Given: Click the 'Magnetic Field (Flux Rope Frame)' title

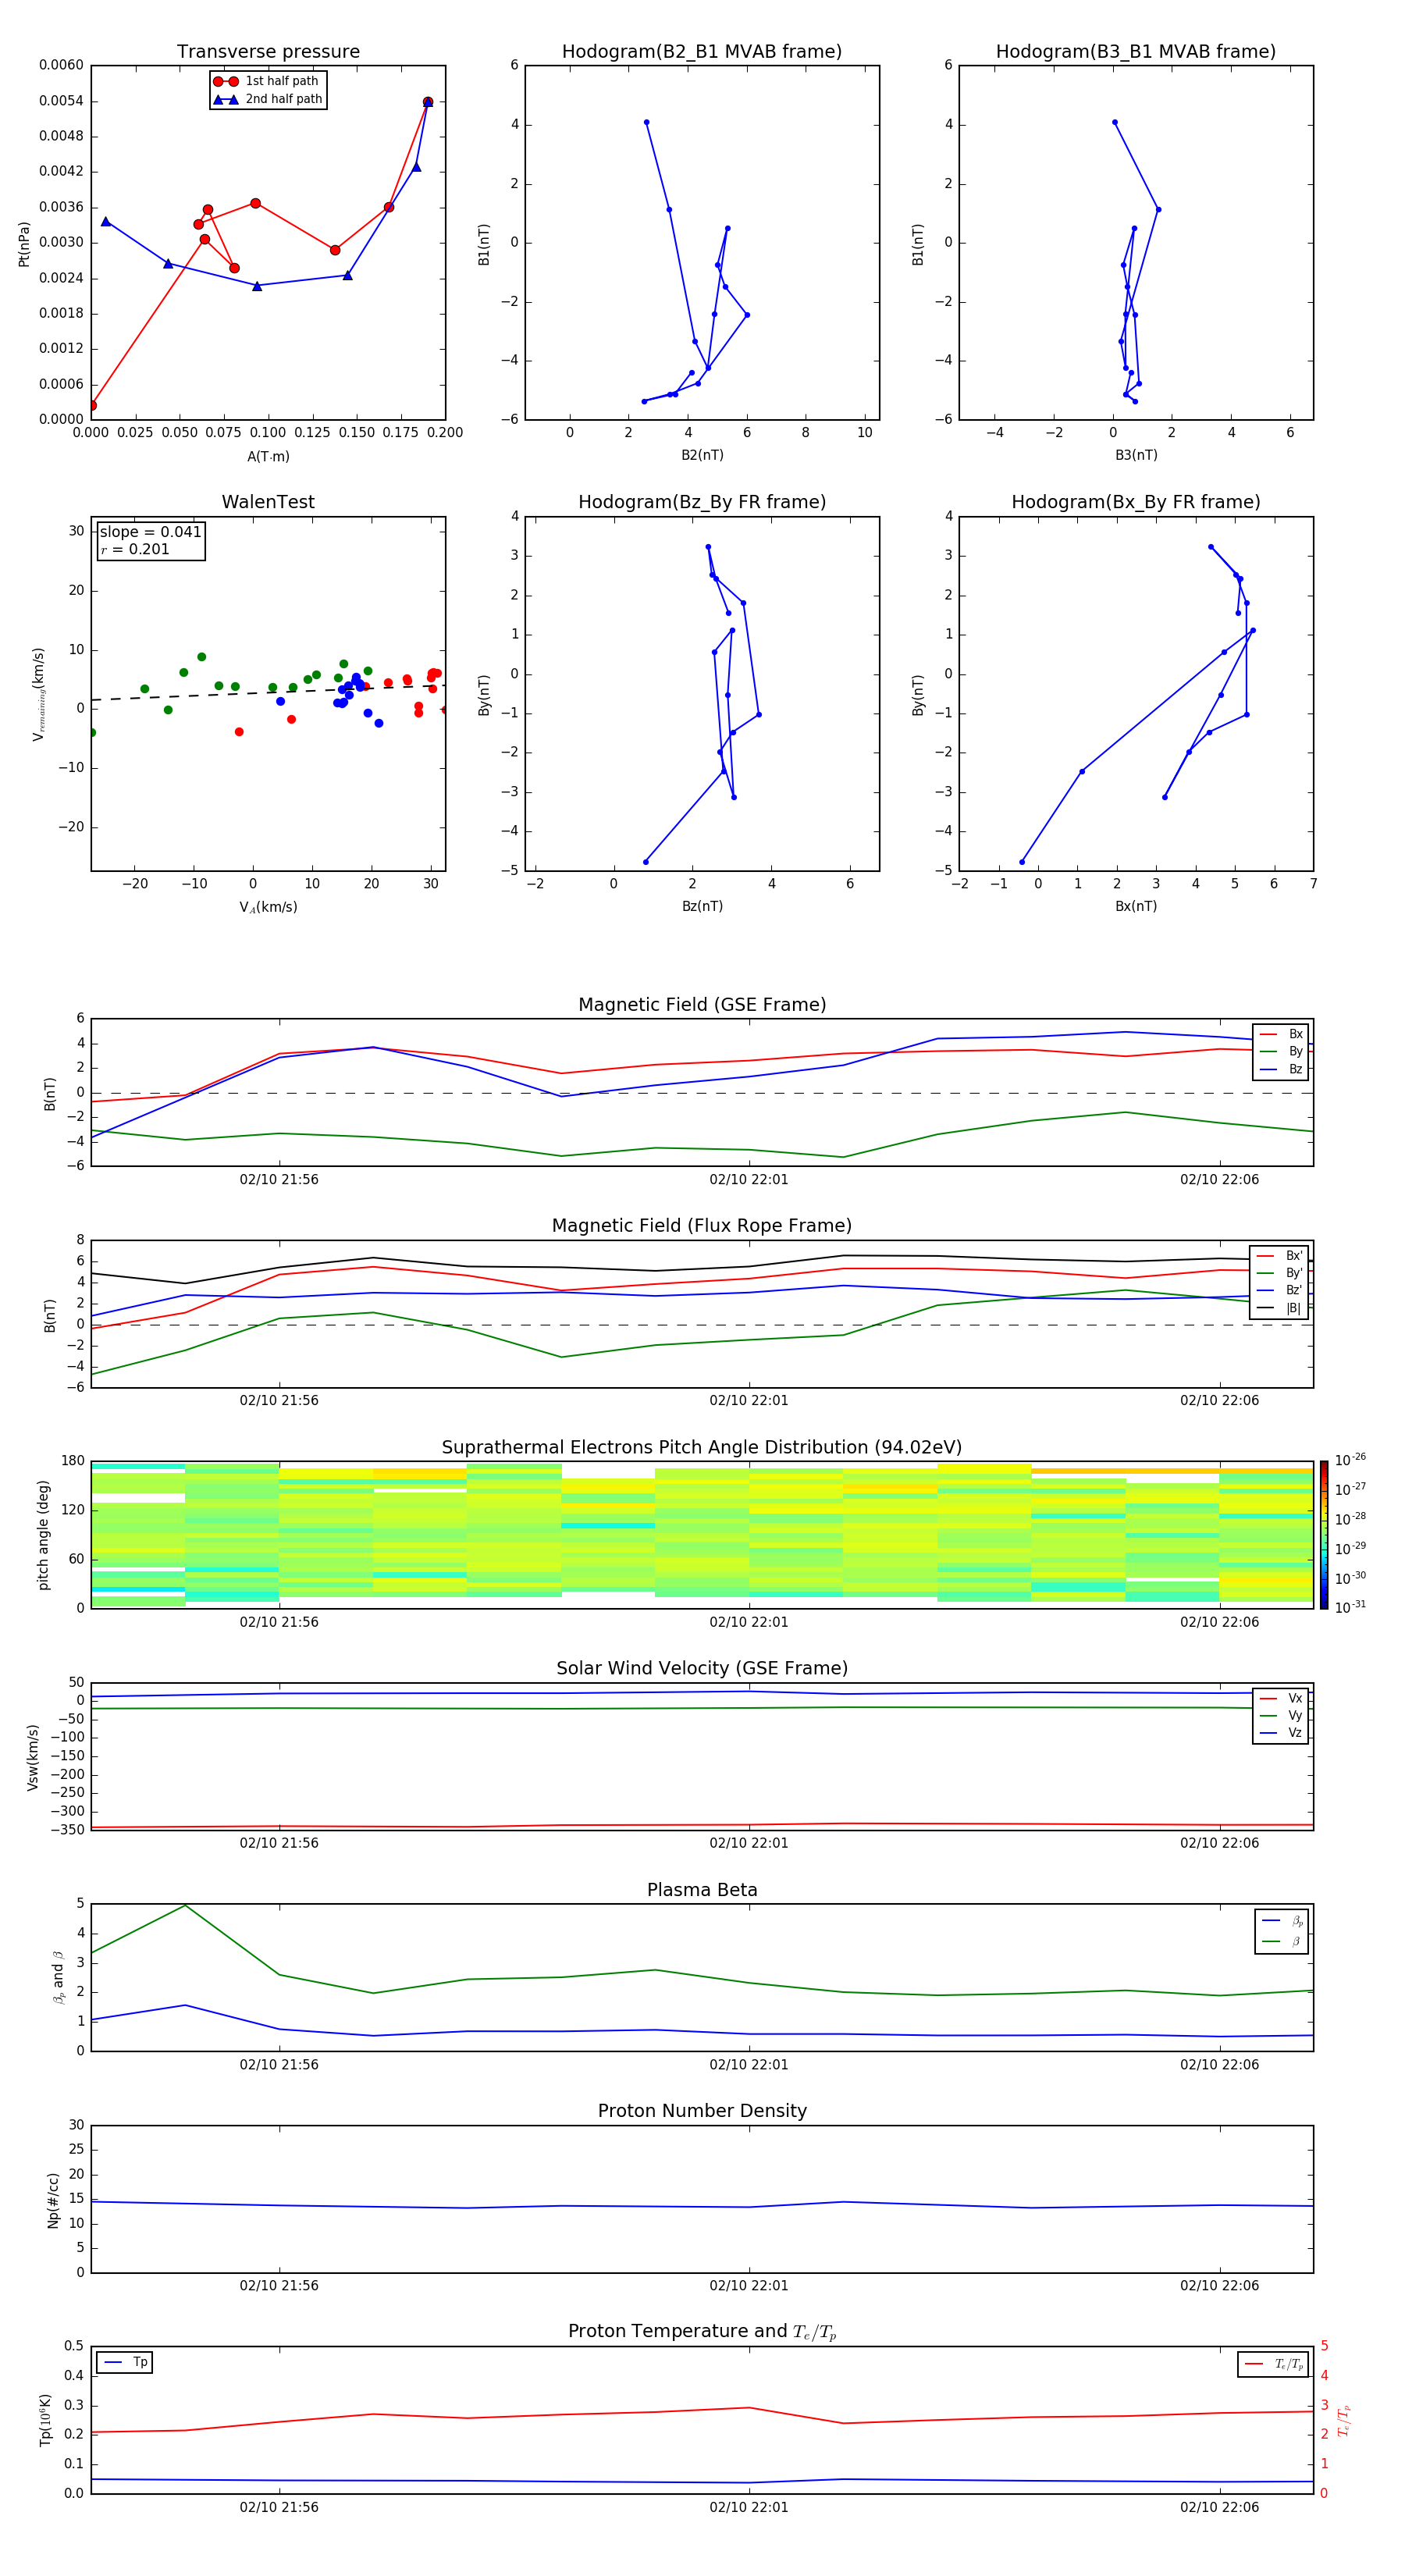Looking at the screenshot, I should pos(702,1226).
